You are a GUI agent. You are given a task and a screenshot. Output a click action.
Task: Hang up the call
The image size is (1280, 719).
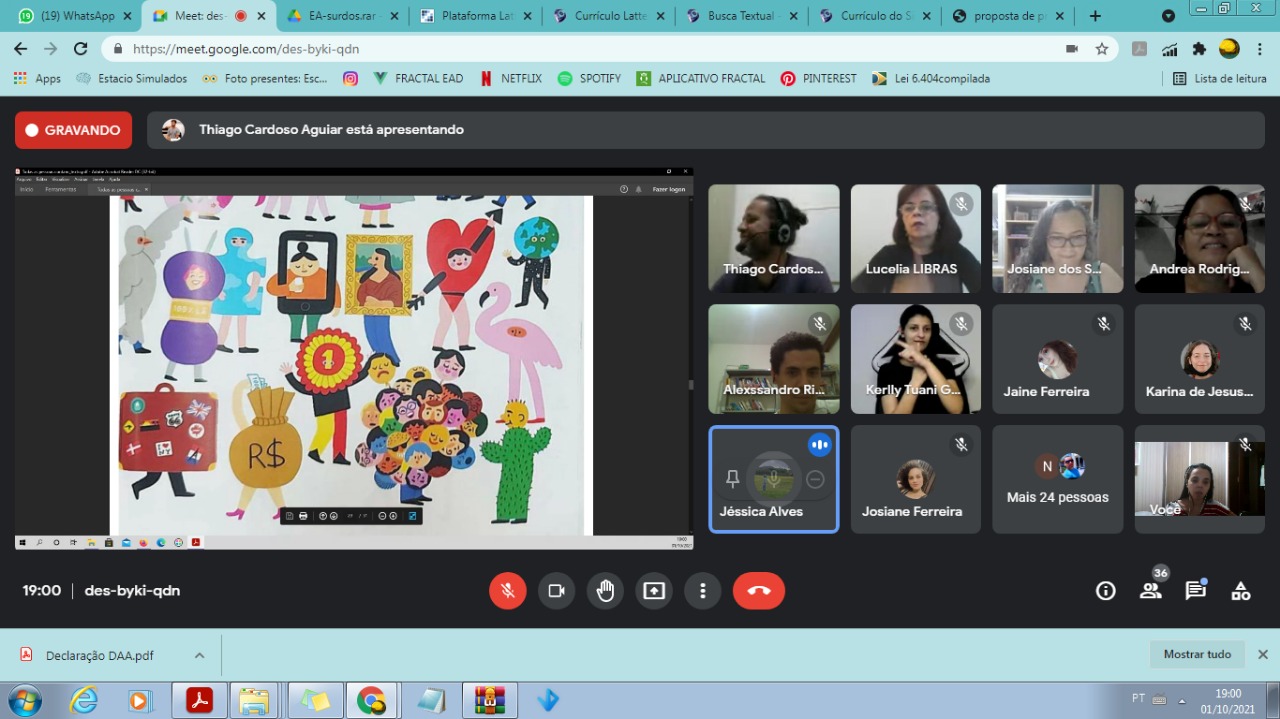(758, 591)
